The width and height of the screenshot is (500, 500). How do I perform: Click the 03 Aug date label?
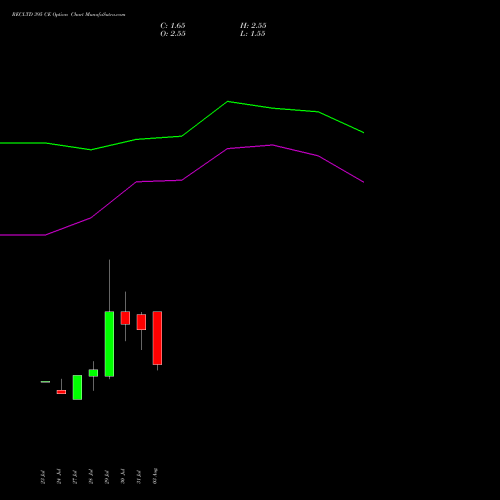click(x=155, y=476)
